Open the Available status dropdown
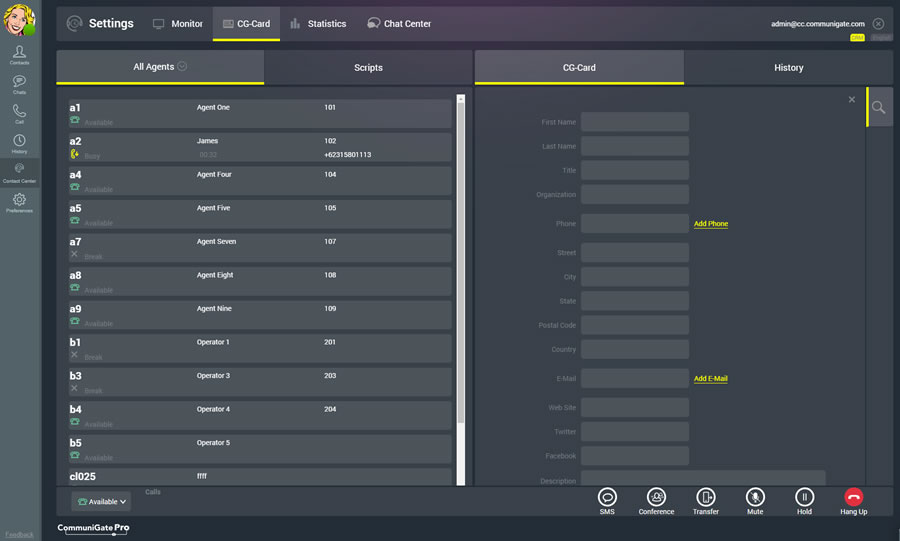The width and height of the screenshot is (900, 541). point(101,501)
